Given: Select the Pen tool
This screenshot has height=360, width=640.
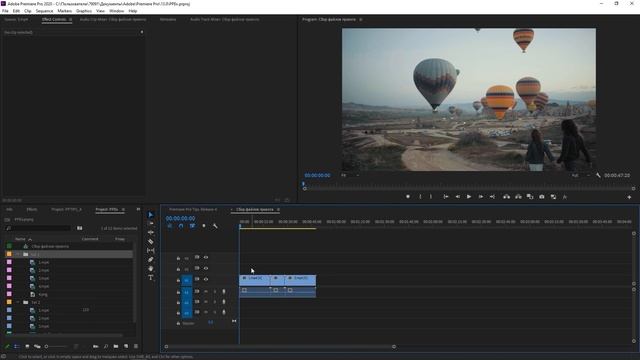Looking at the screenshot, I should click(x=151, y=259).
